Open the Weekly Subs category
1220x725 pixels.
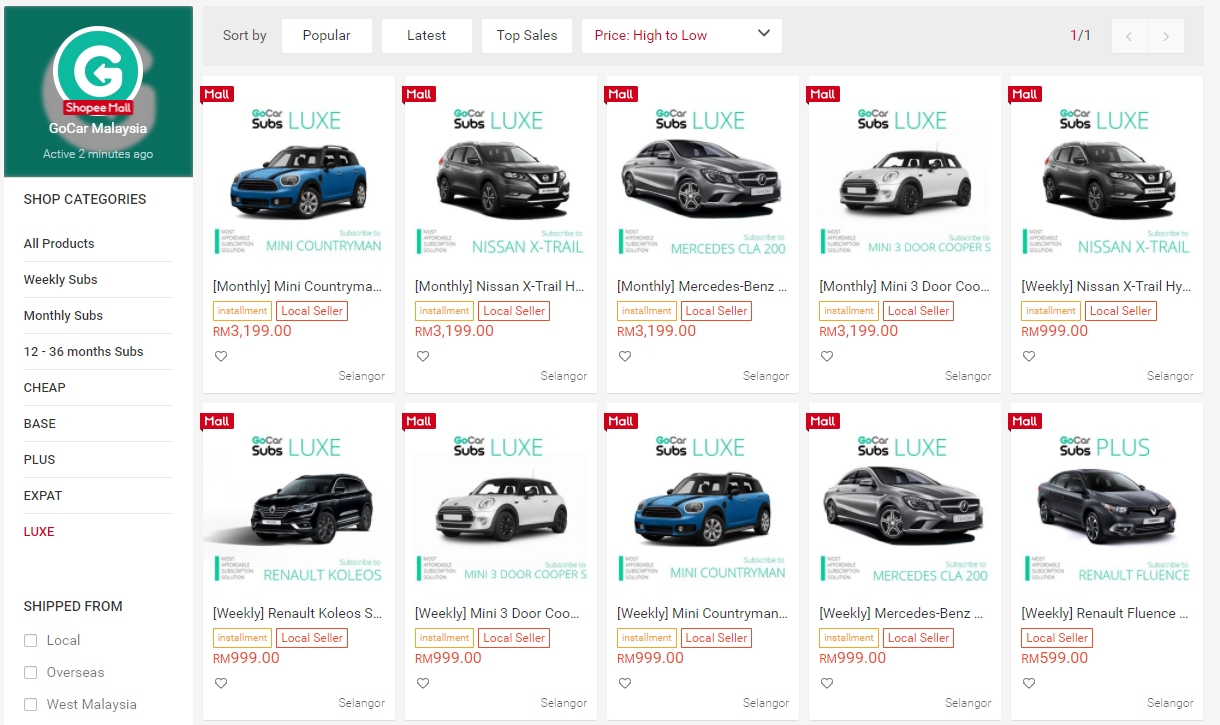tap(61, 280)
